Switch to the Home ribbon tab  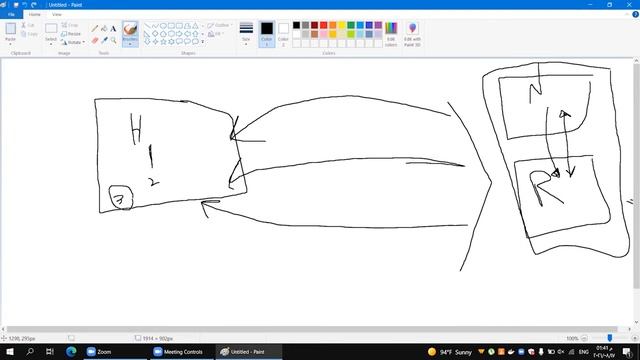35,14
